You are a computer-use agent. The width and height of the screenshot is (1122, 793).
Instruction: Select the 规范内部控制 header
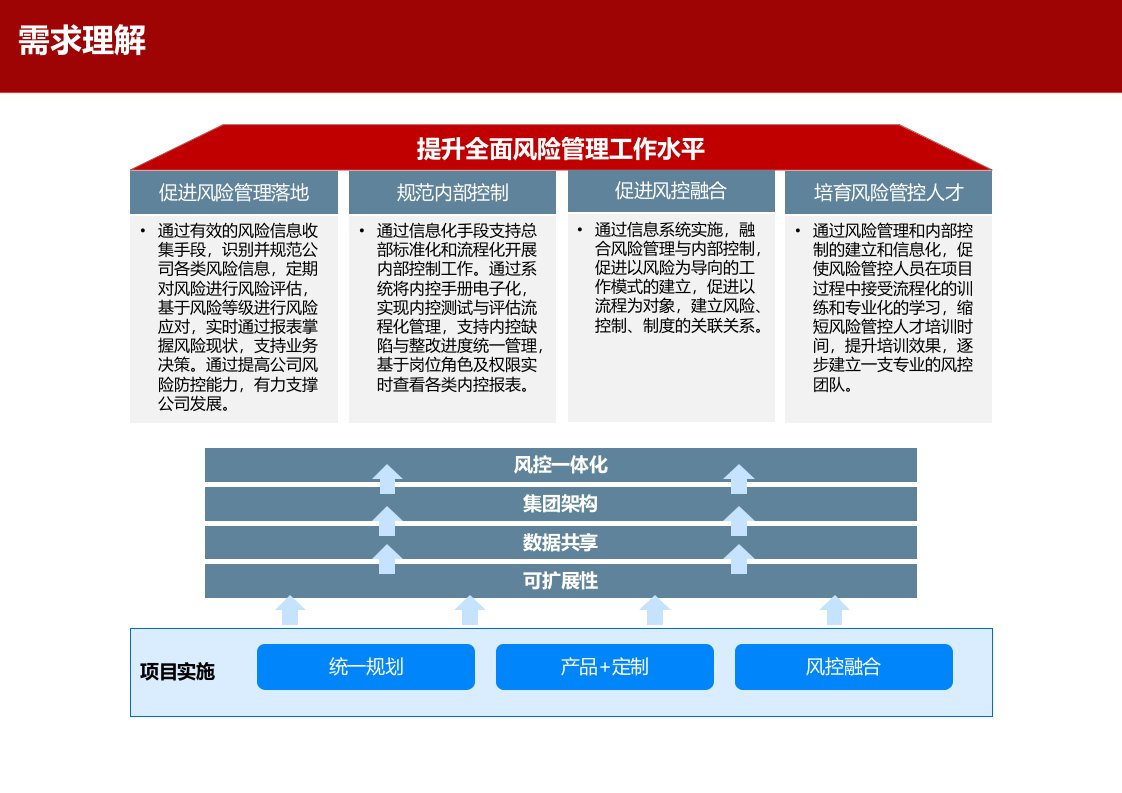(x=452, y=192)
